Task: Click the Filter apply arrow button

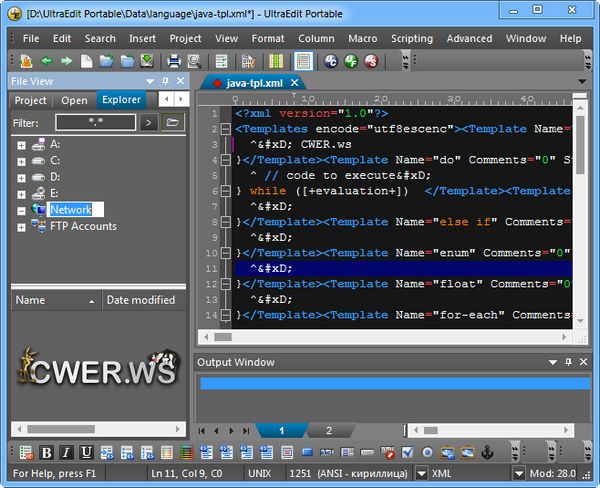Action: tap(148, 122)
